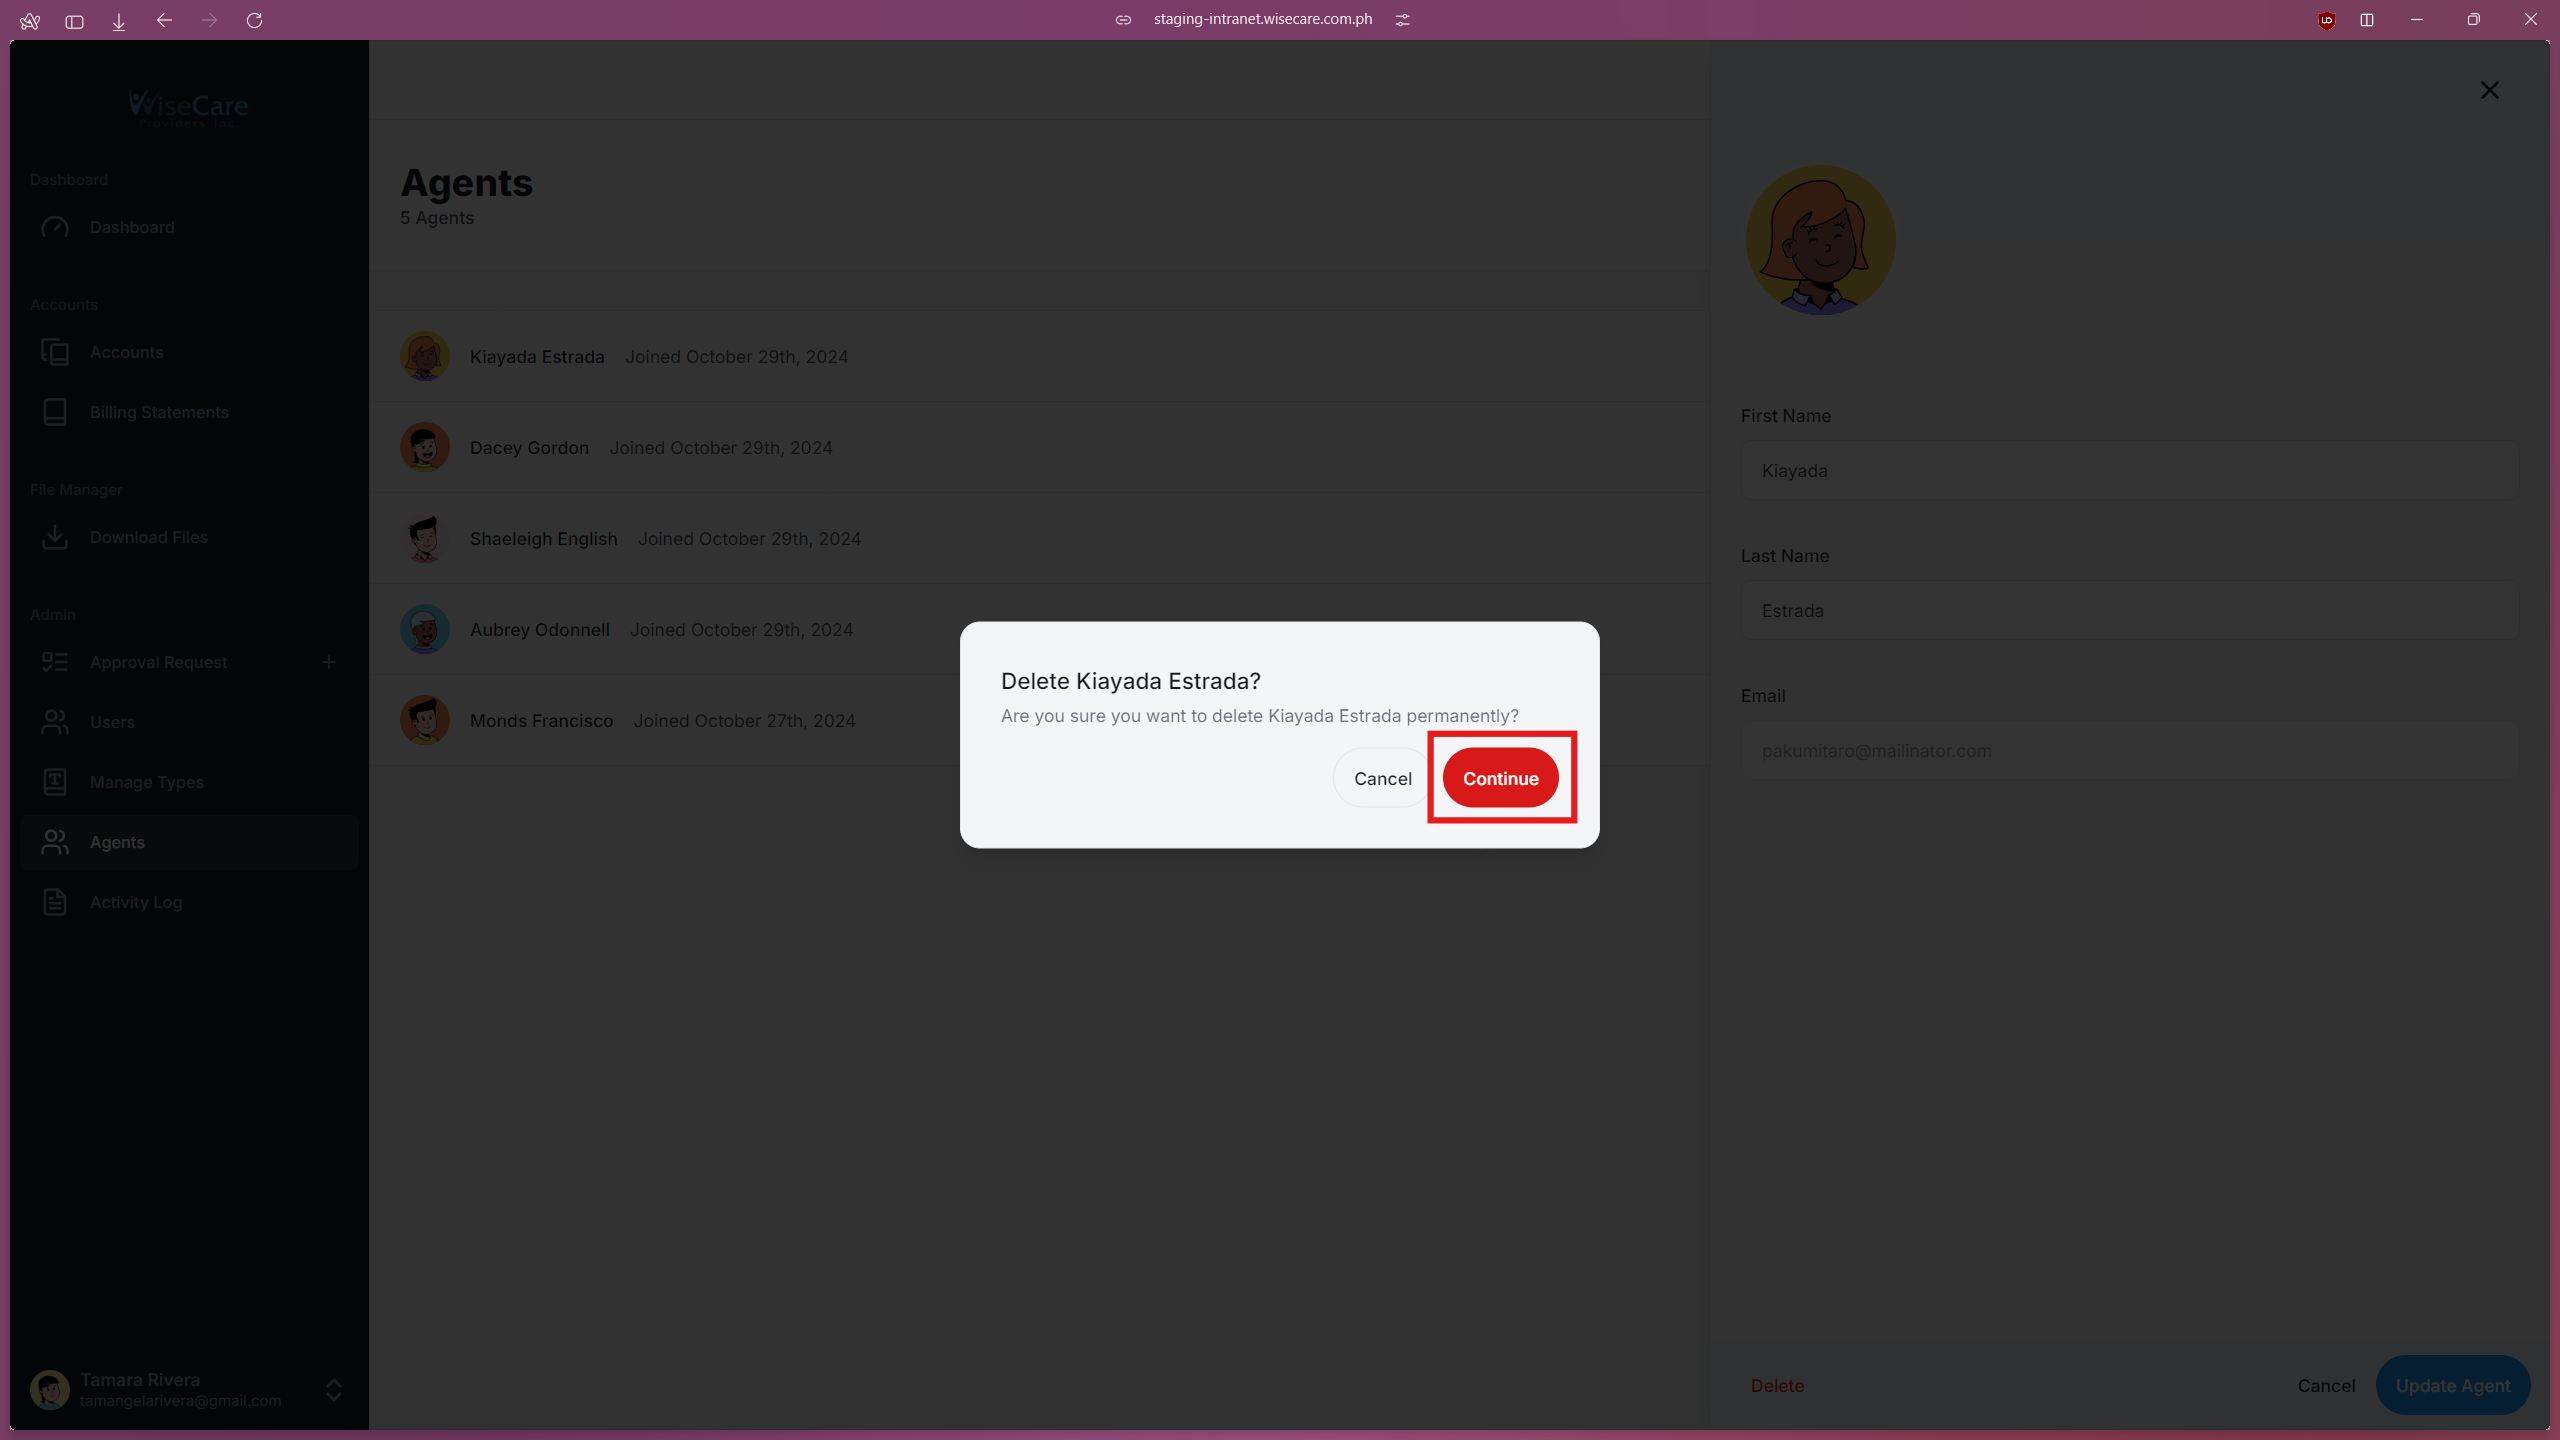Open the Billing Statements sidebar icon
The height and width of the screenshot is (1440, 2560).
(x=55, y=412)
